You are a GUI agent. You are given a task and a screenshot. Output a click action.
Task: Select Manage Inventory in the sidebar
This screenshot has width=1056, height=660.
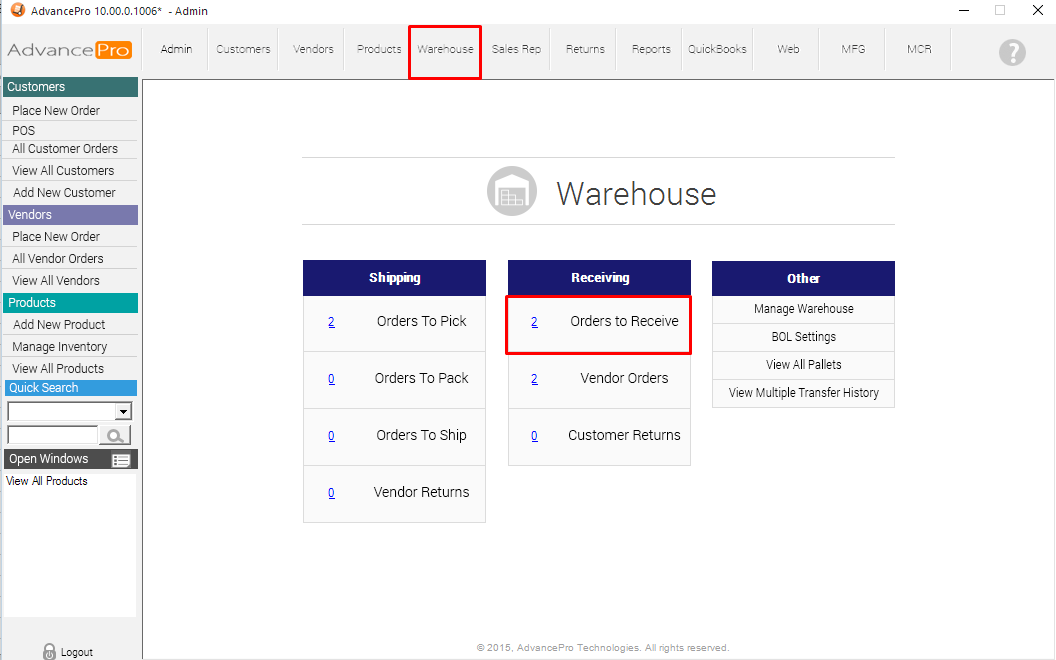60,347
